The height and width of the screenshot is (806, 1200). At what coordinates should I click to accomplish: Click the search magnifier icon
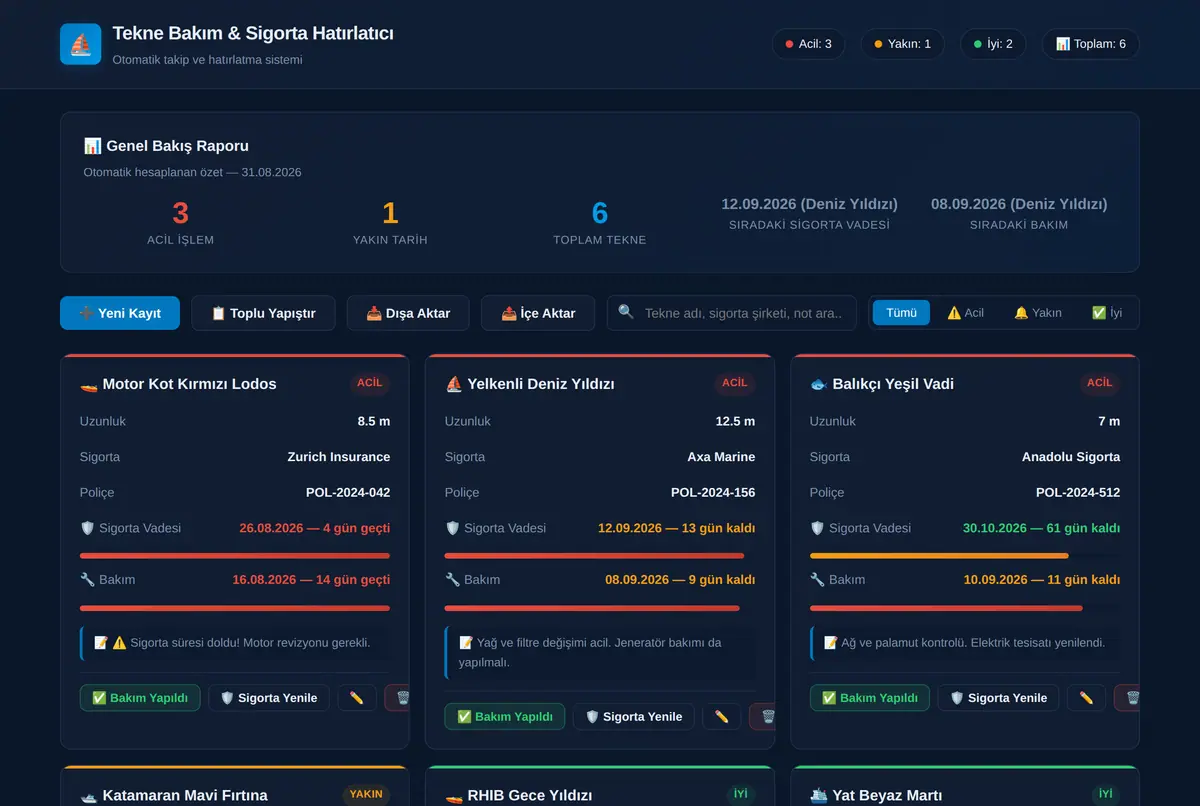626,312
